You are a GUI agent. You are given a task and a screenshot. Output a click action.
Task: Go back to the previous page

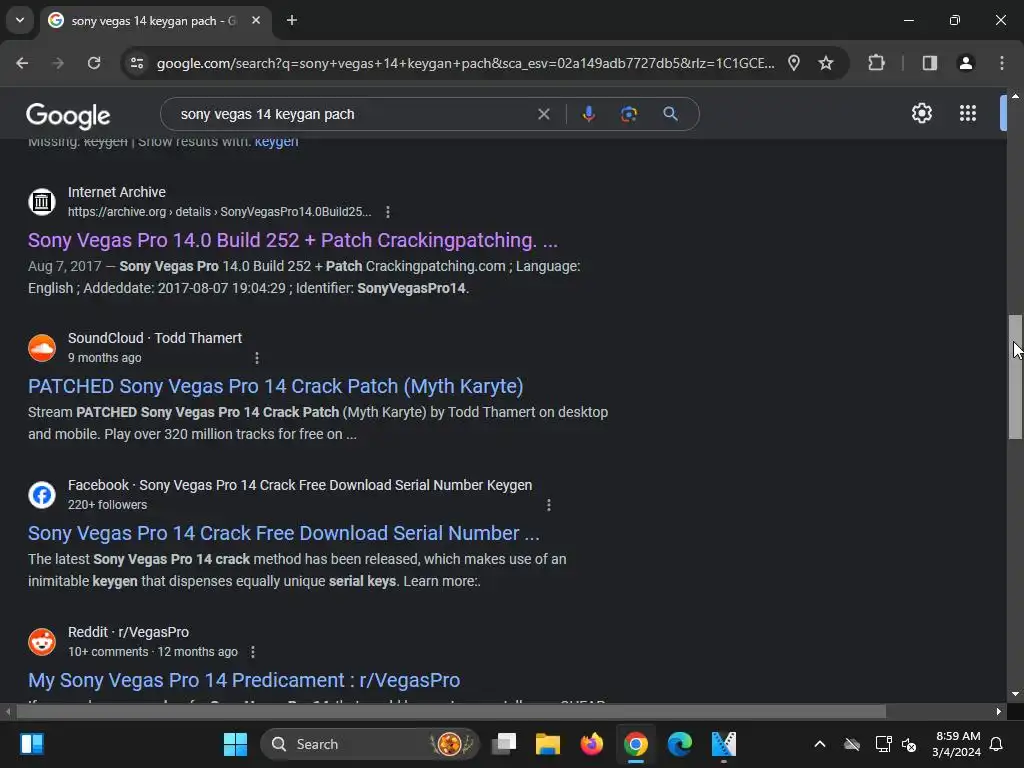pos(22,63)
